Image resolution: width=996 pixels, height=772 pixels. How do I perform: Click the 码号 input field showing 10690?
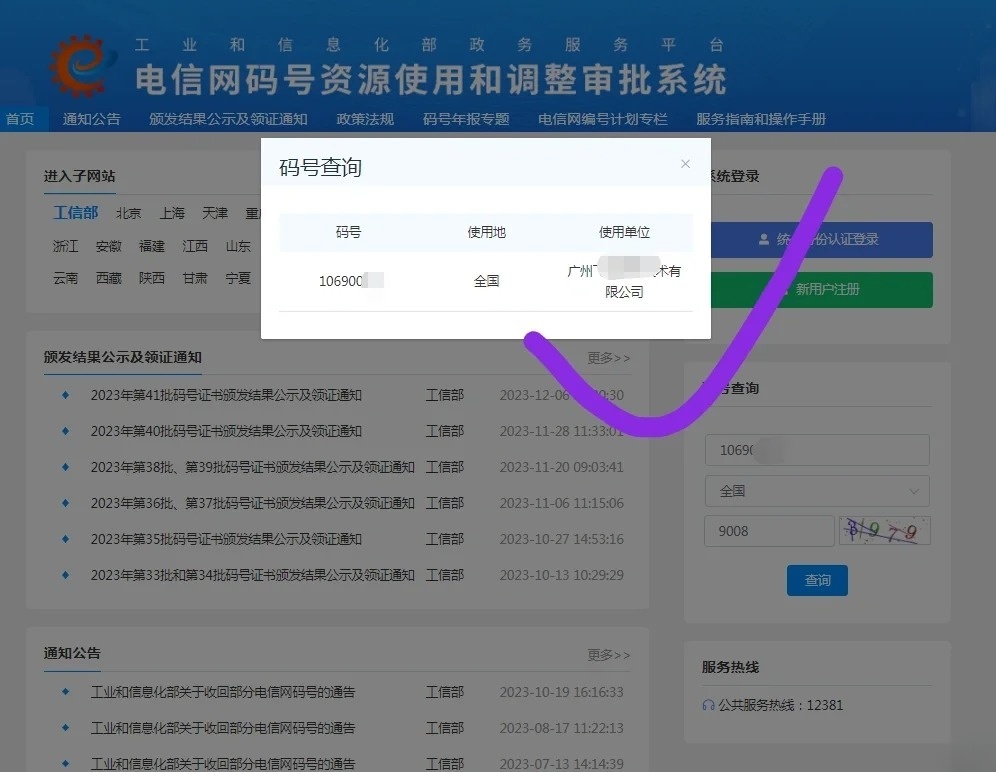tap(817, 450)
